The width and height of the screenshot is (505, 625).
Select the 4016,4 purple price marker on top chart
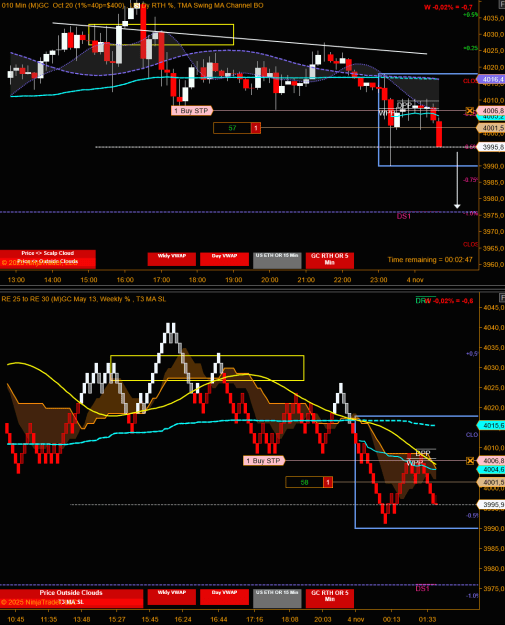[x=491, y=79]
